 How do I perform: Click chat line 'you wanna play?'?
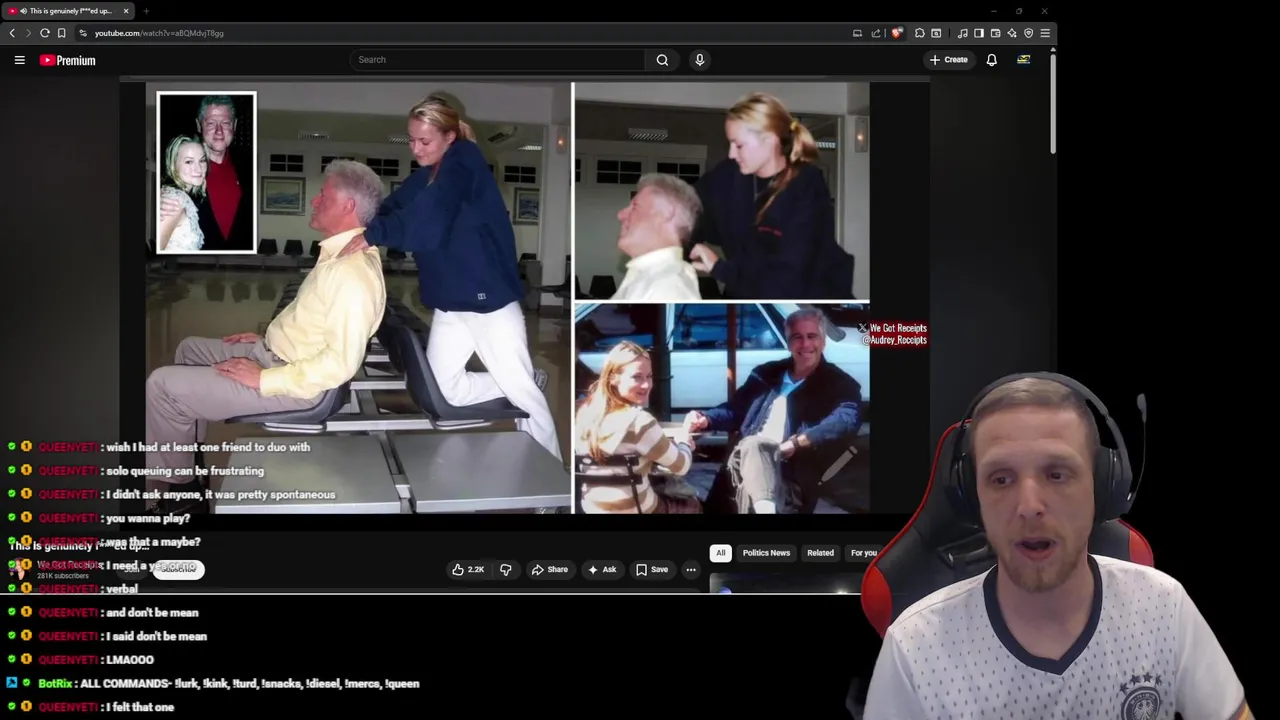click(x=148, y=518)
